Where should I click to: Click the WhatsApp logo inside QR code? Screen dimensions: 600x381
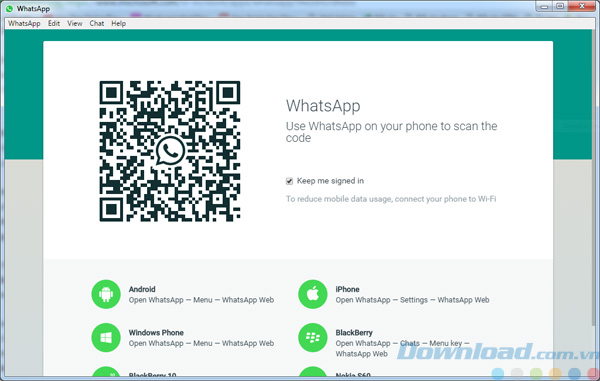170,151
